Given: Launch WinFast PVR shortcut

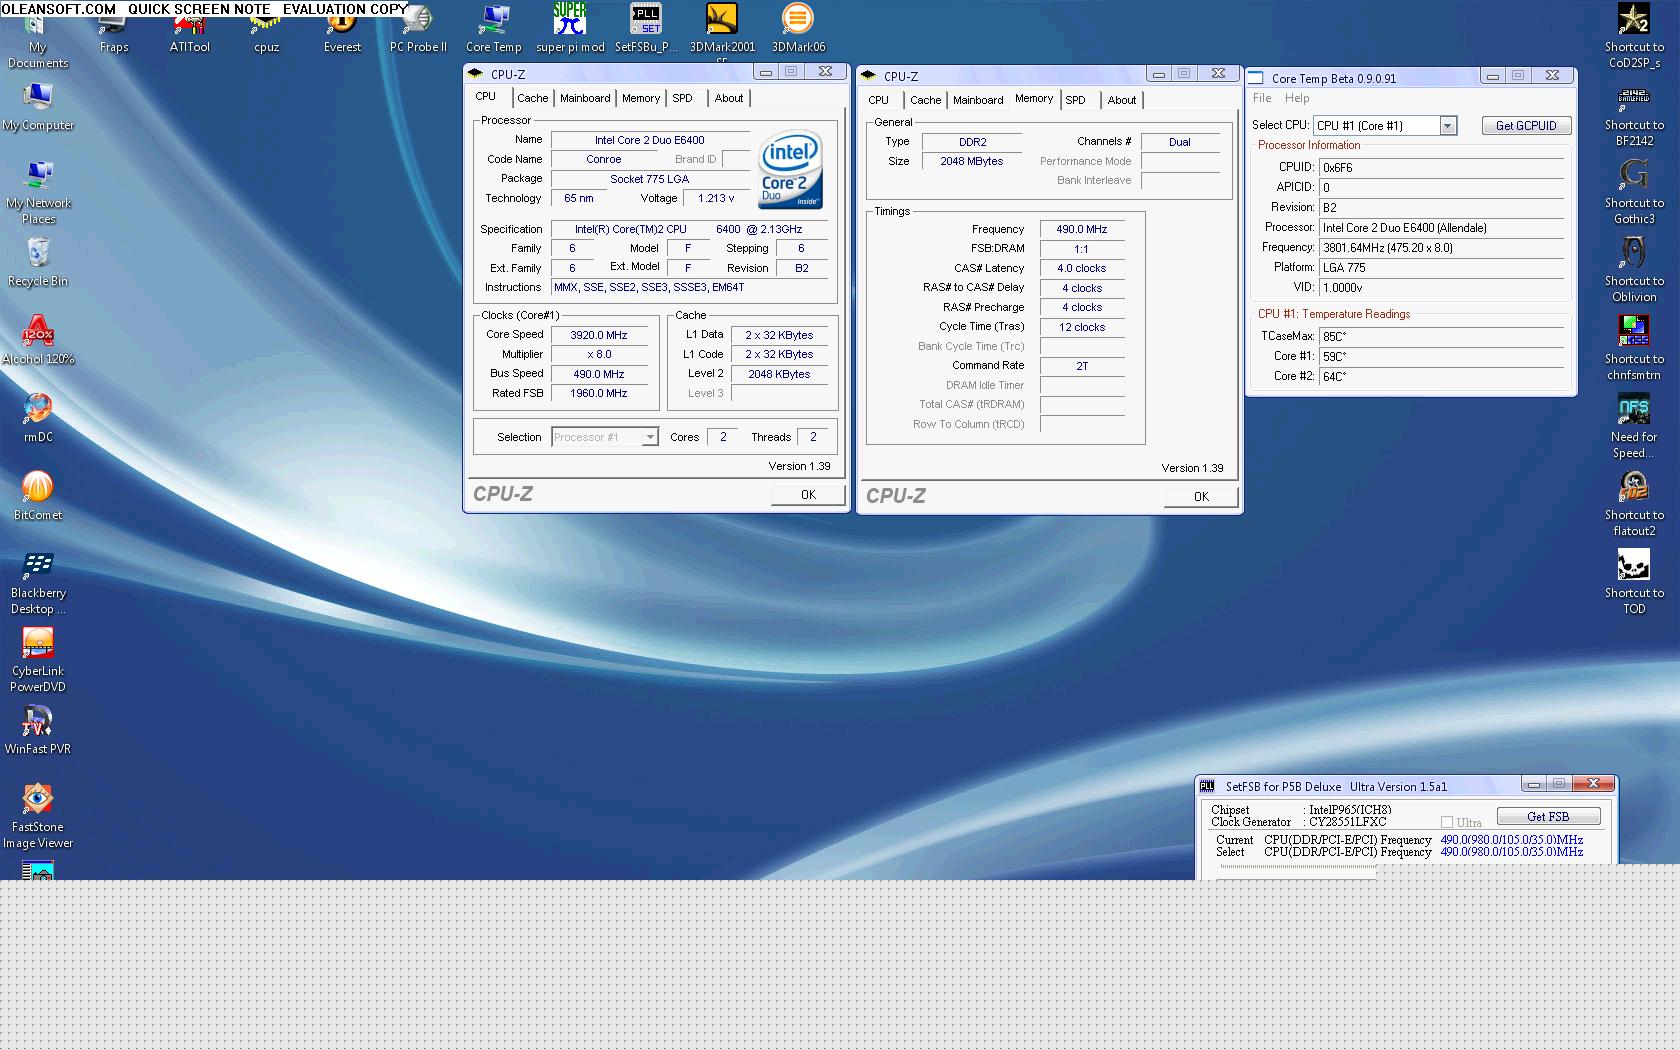Looking at the screenshot, I should point(38,731).
